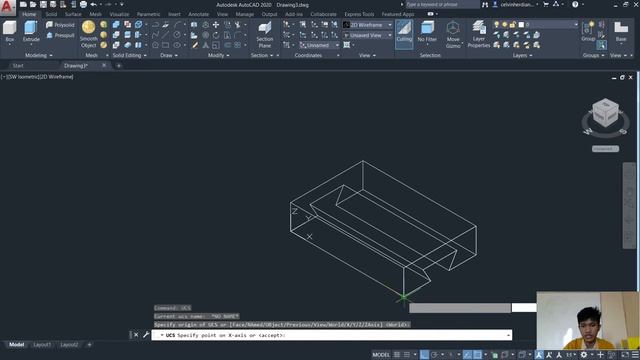Switch to the Solid ribbon tab

(51, 14)
